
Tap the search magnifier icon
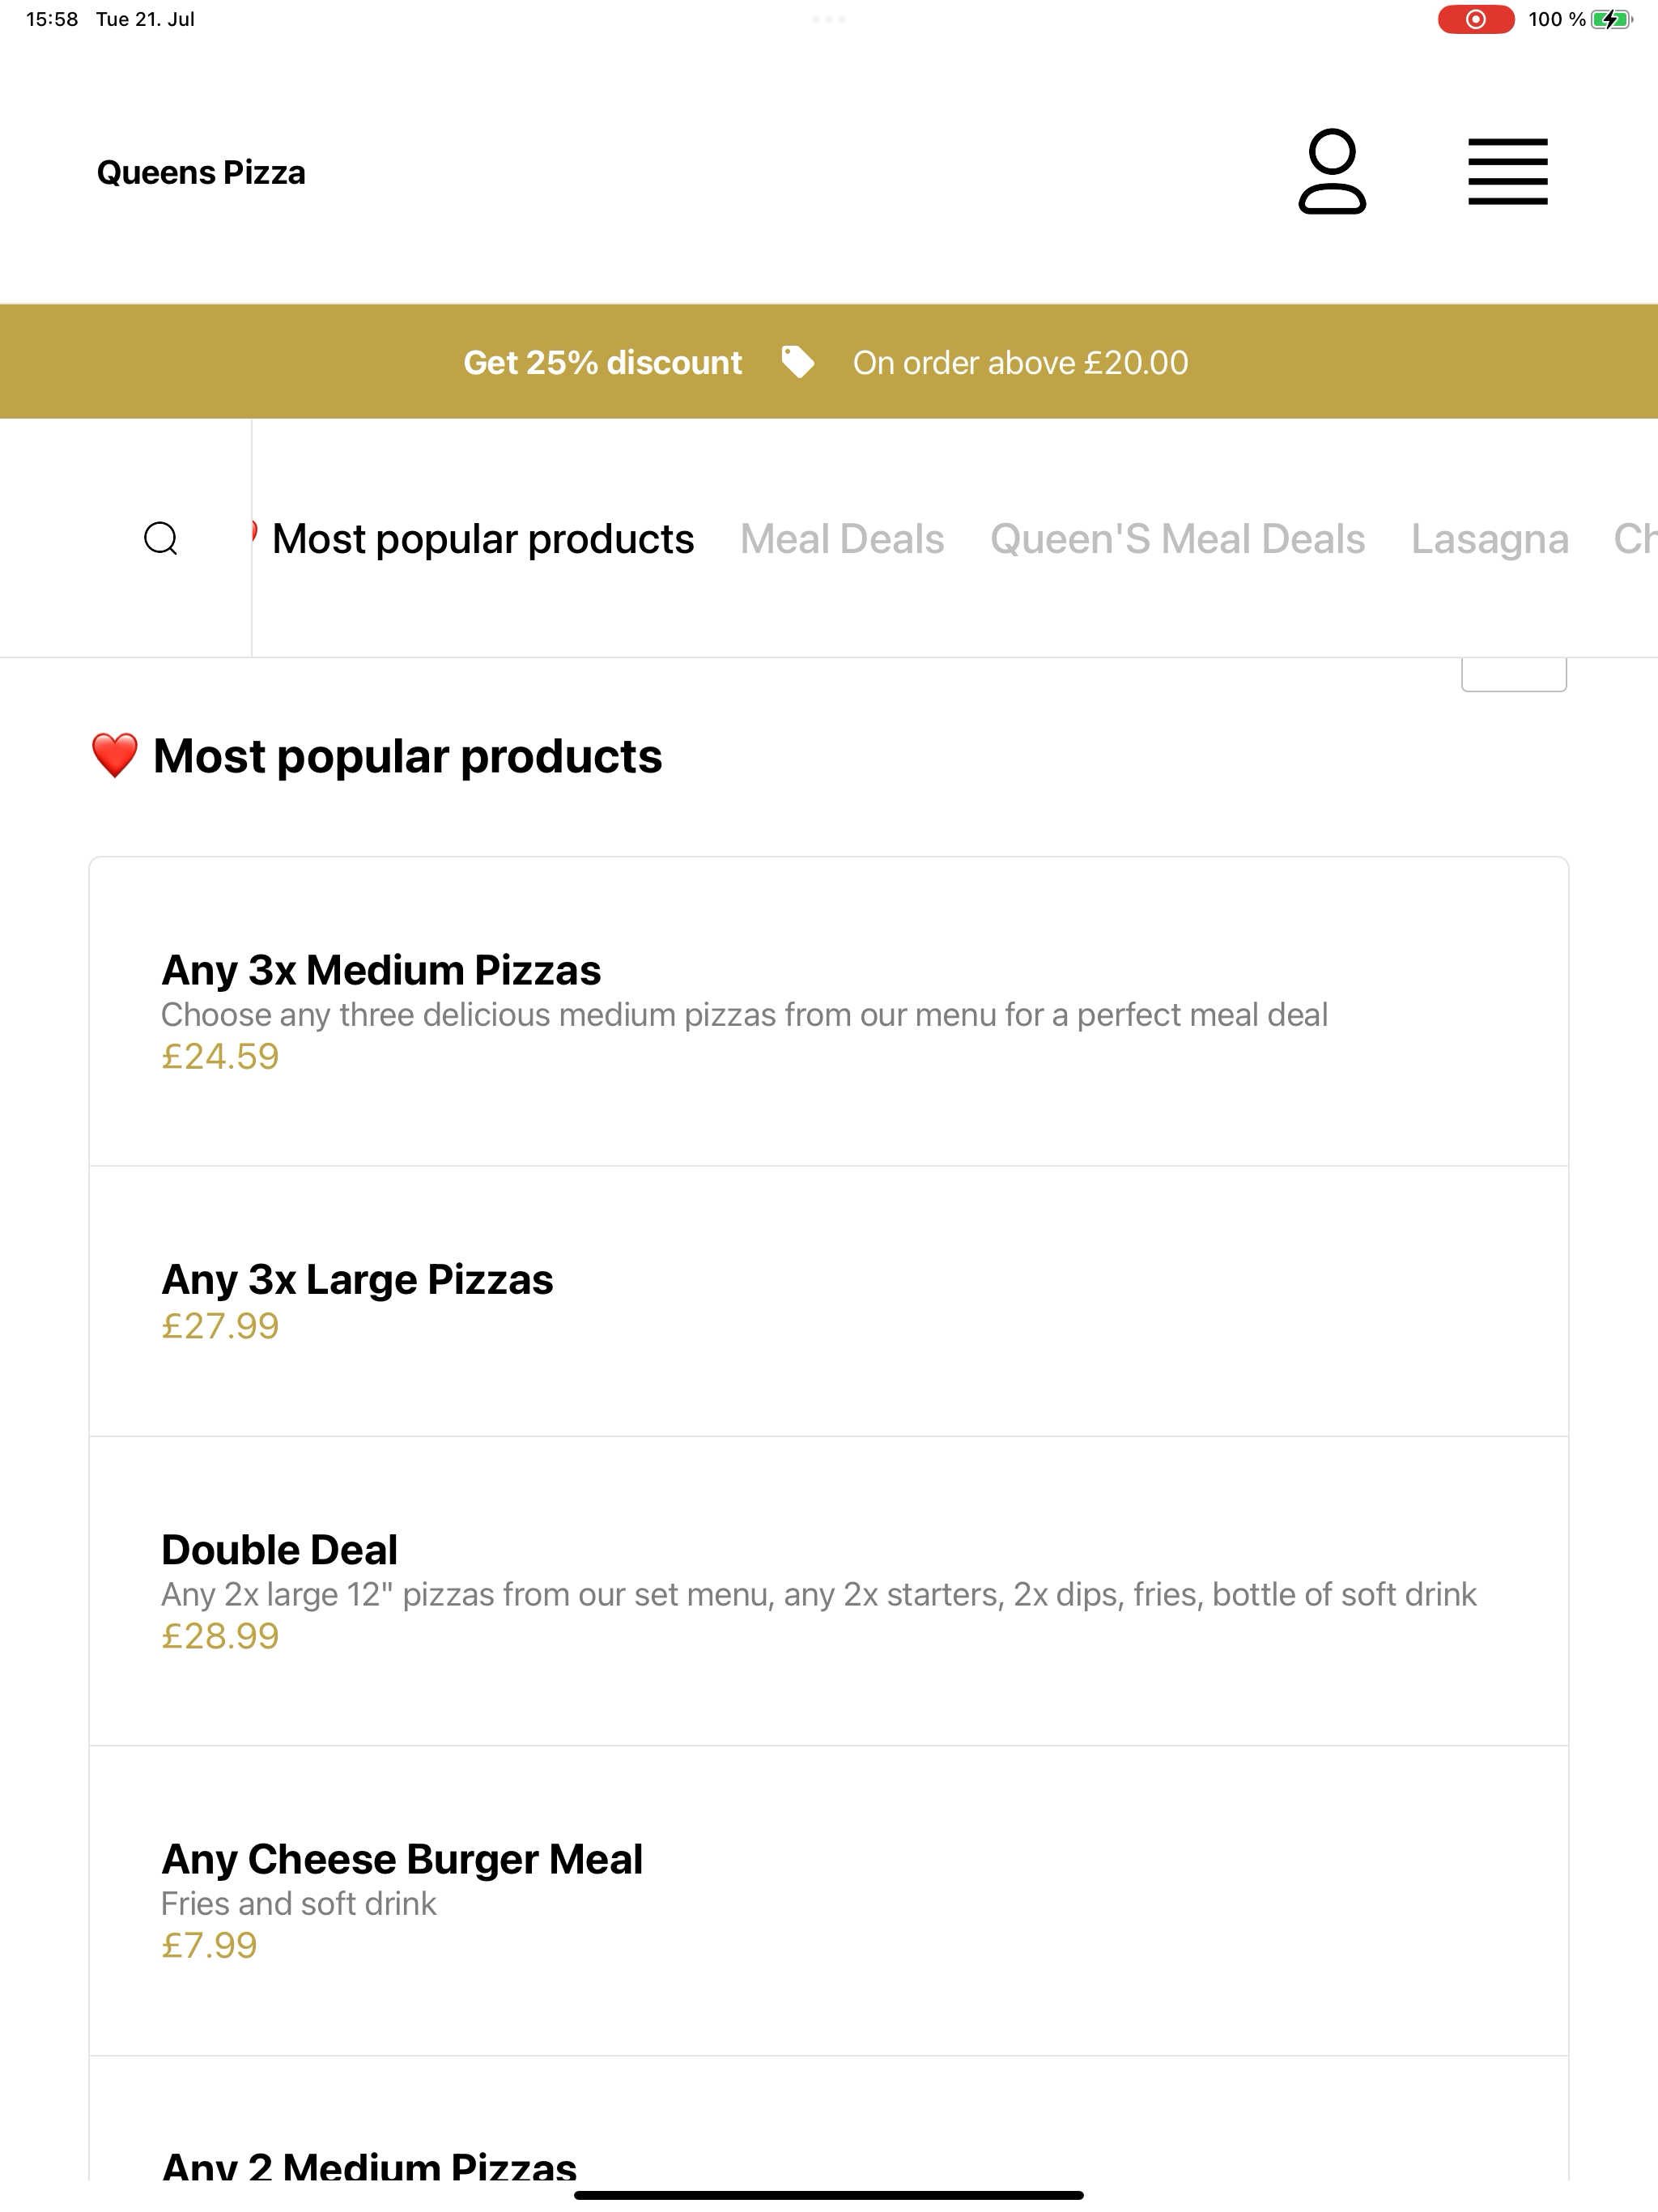coord(161,539)
